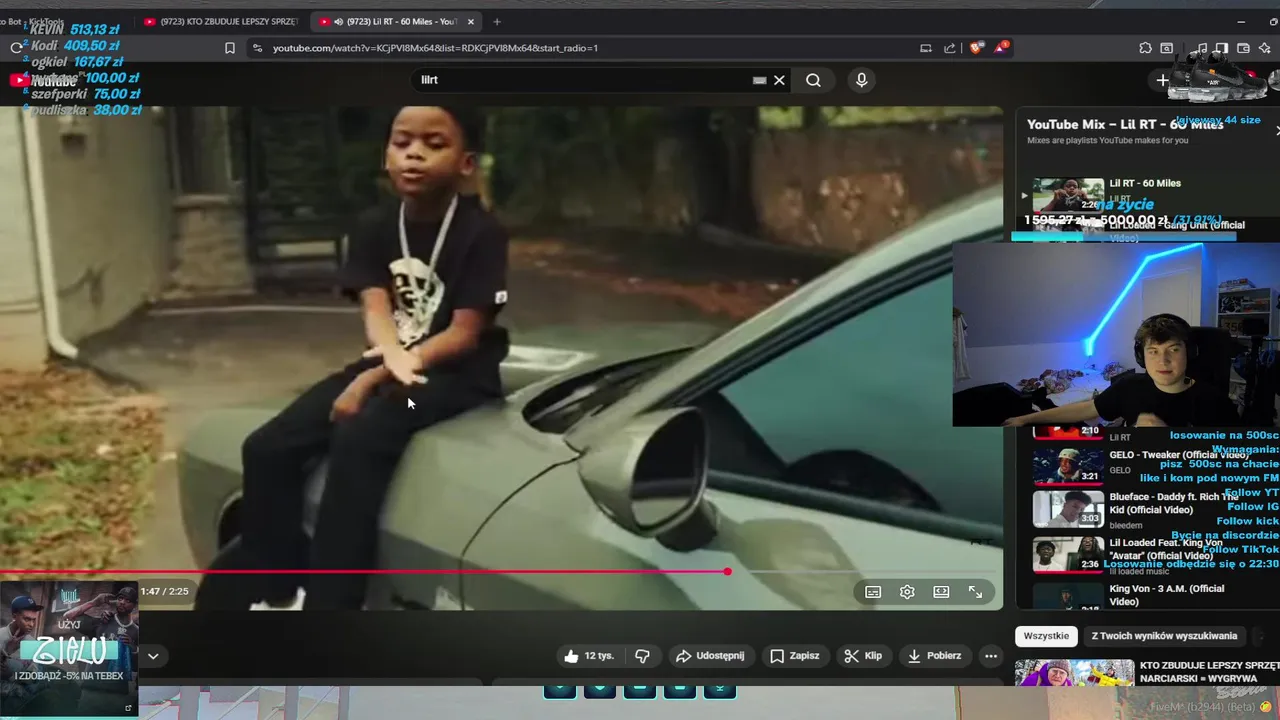
Task: Click the YouTube Mix playlist title
Action: pyautogui.click(x=1125, y=124)
